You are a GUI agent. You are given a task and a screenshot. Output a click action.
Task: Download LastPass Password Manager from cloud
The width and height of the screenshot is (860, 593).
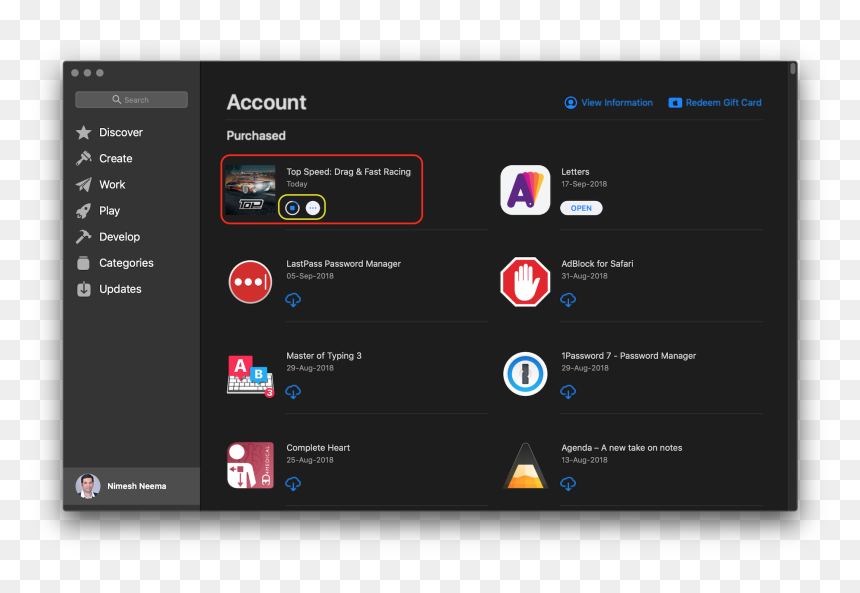point(293,300)
